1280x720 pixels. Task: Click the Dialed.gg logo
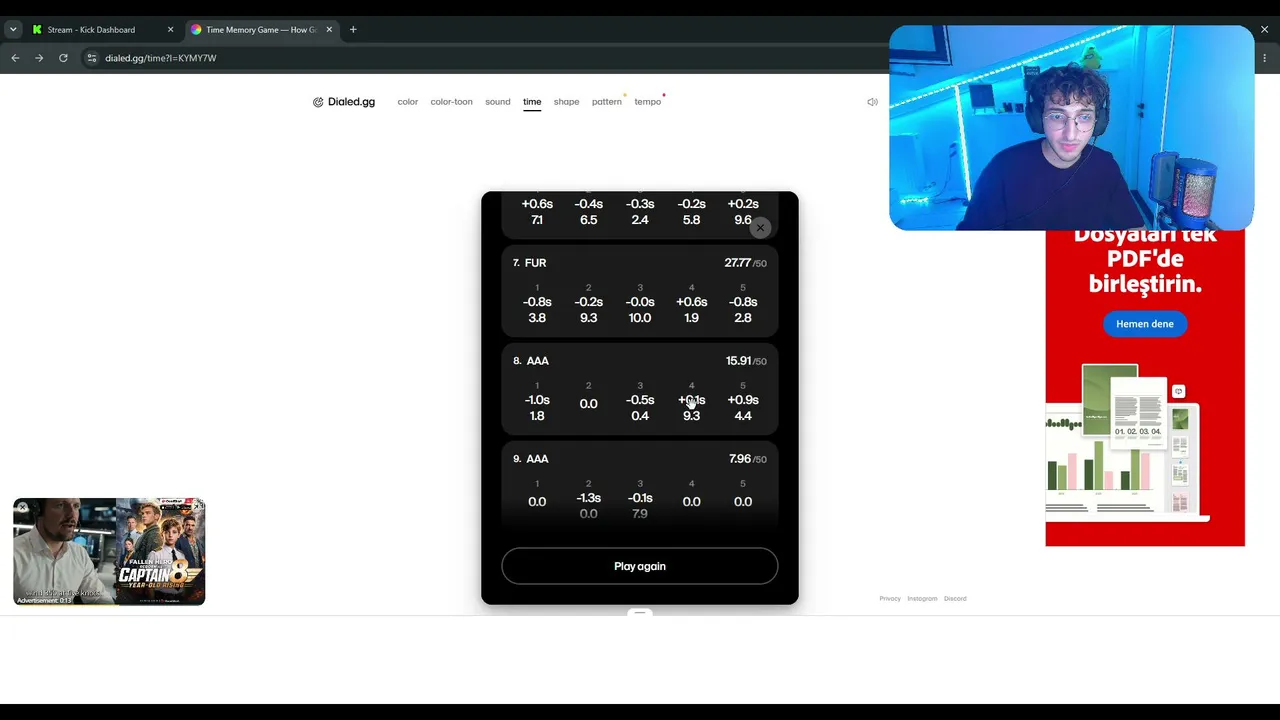point(344,102)
